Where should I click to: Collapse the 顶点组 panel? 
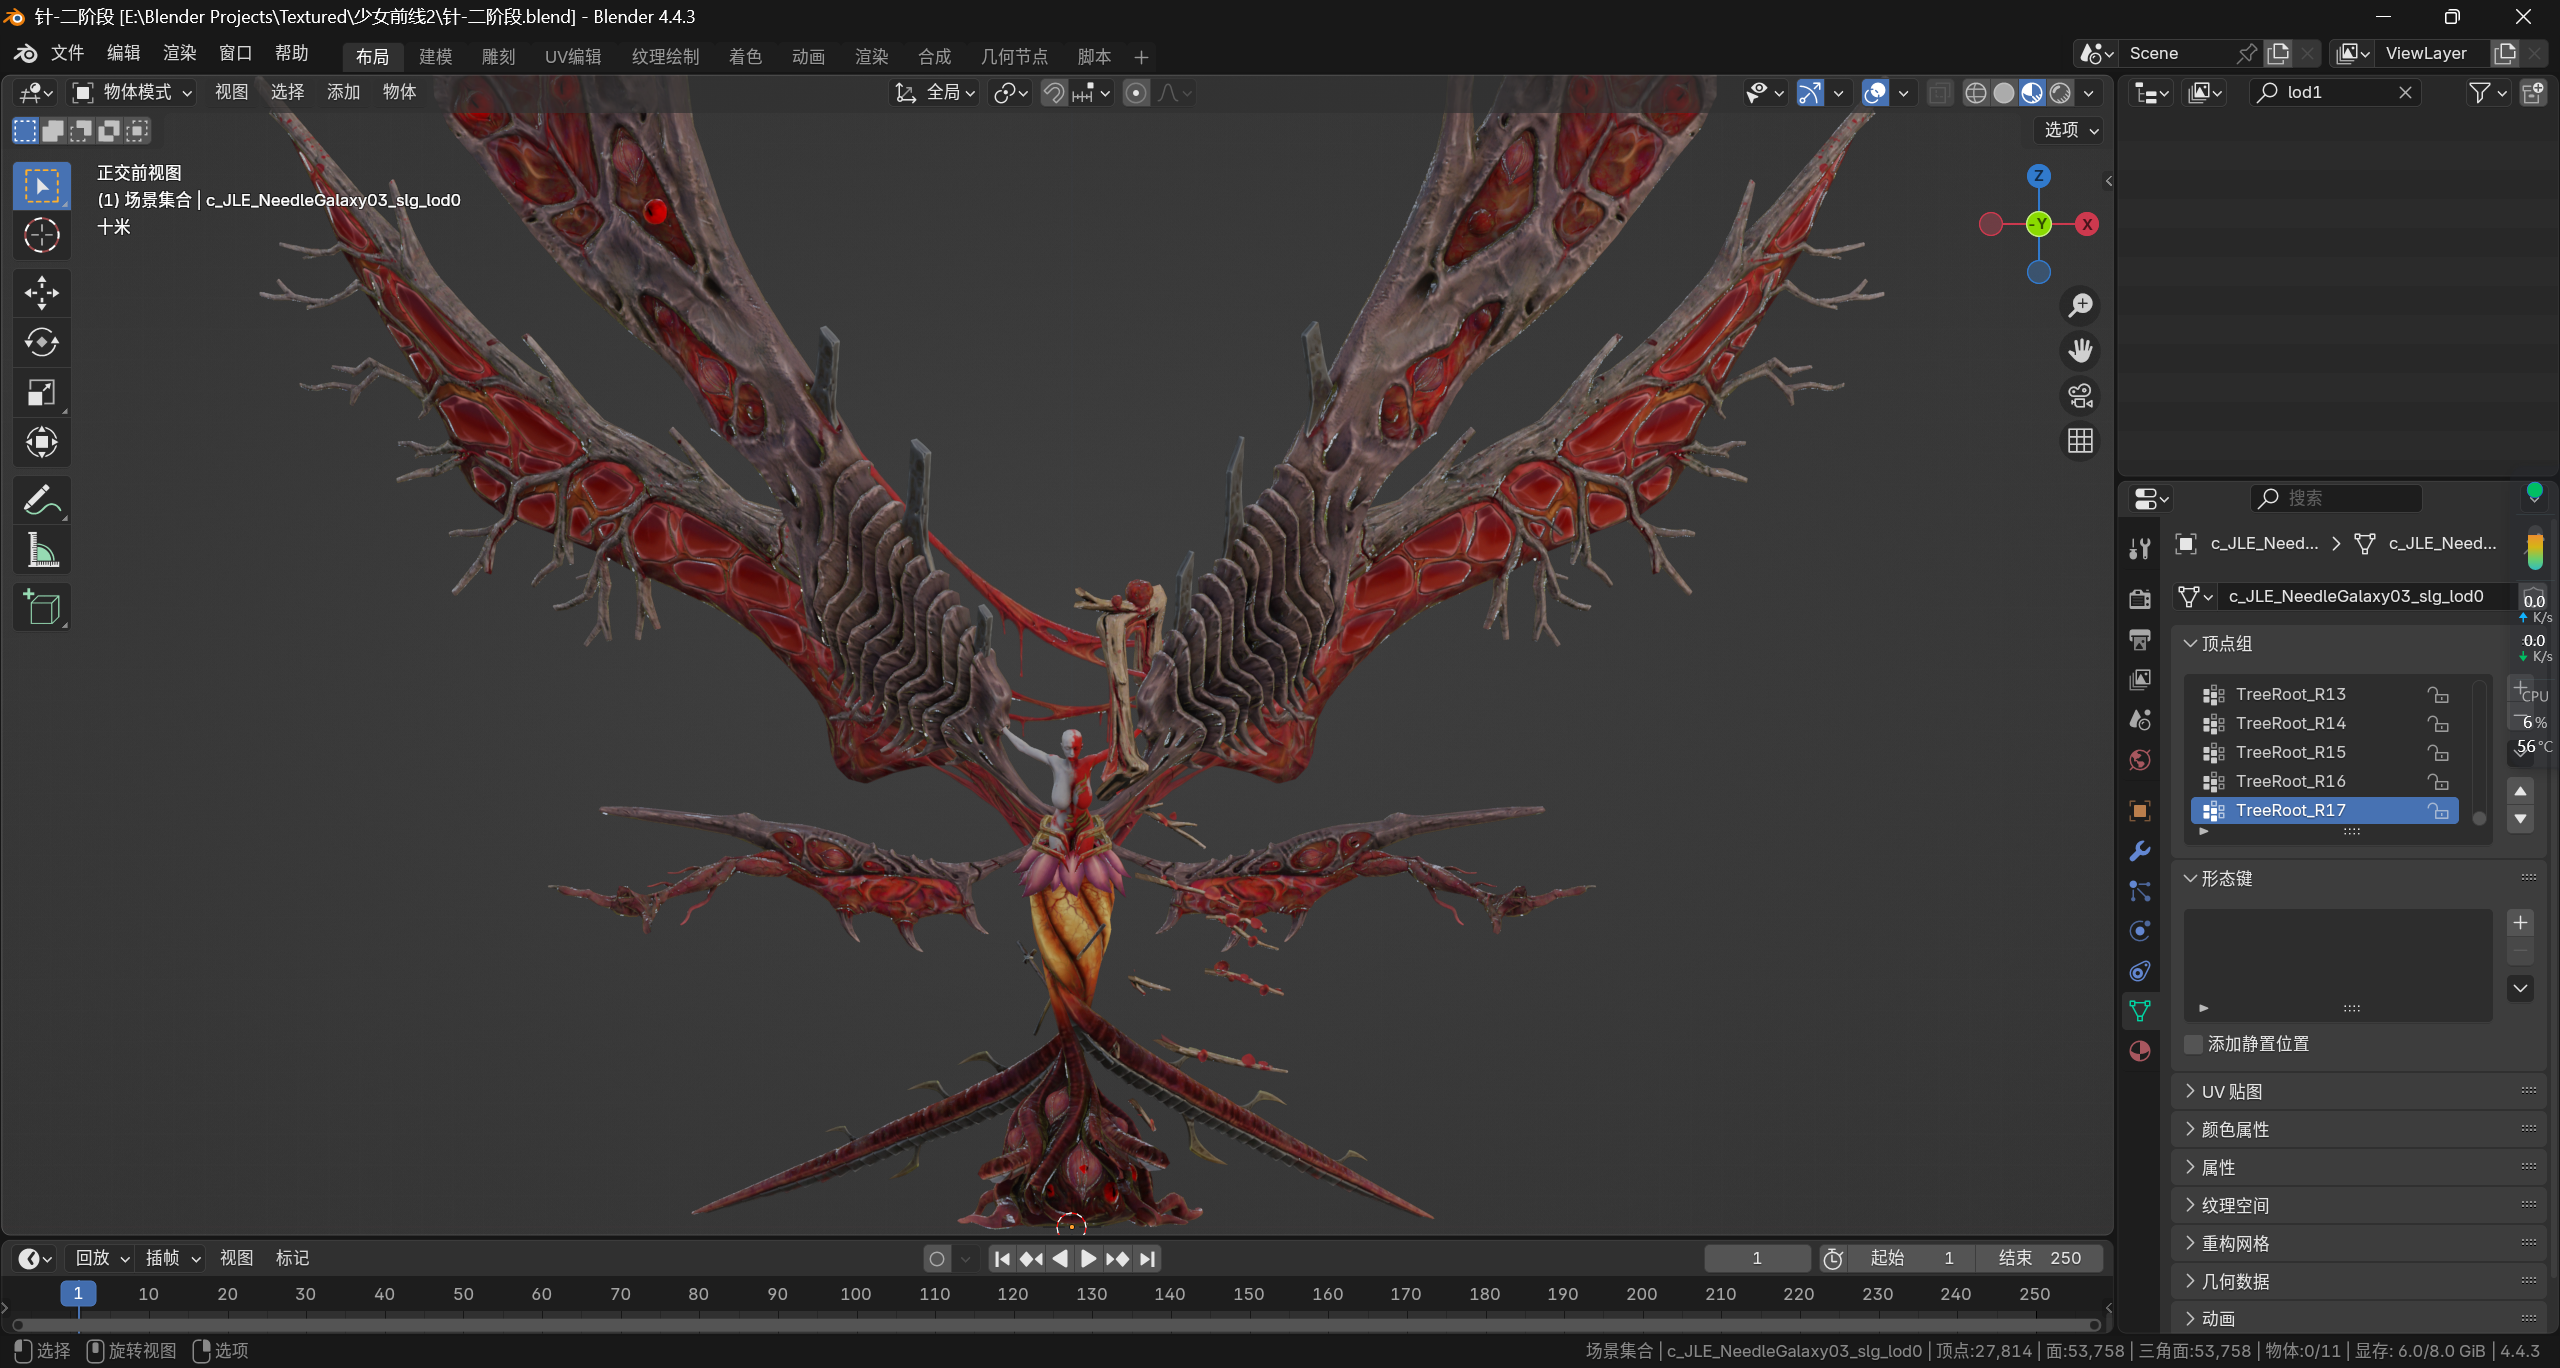point(2226,643)
